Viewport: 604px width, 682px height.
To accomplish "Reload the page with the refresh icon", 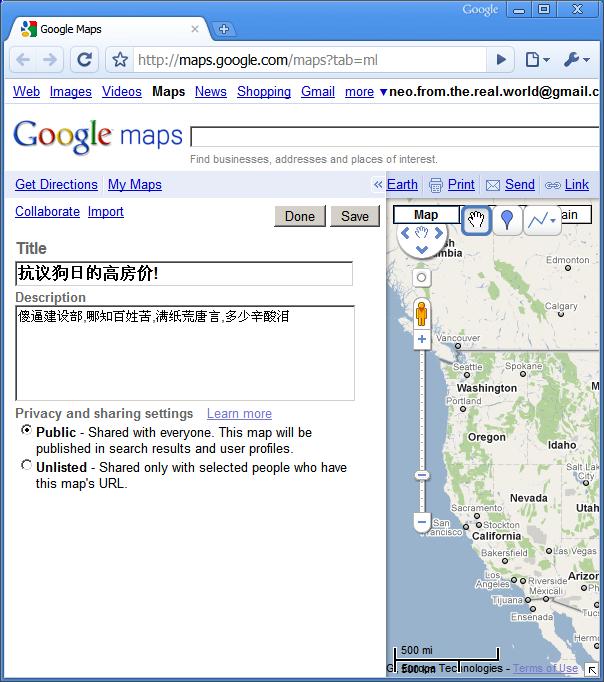I will 84,59.
